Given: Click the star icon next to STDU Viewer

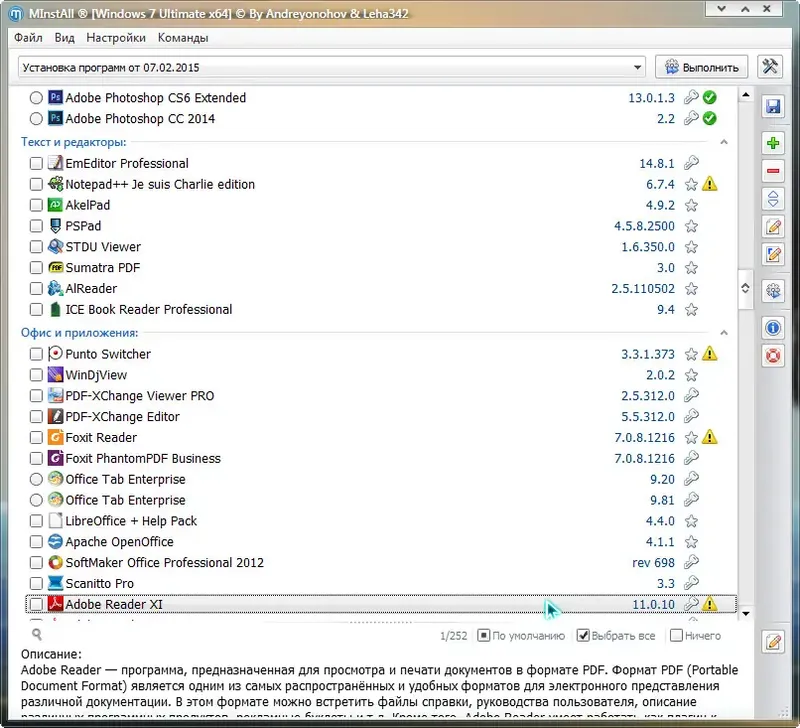Looking at the screenshot, I should pyautogui.click(x=691, y=247).
